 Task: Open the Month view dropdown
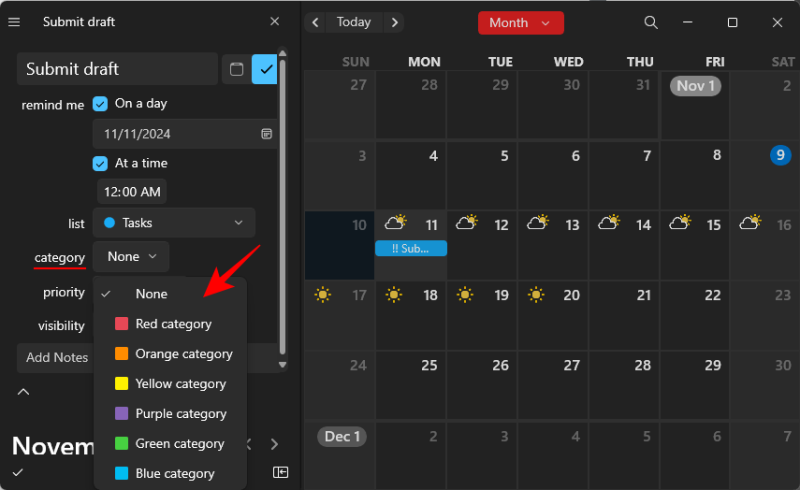pos(520,22)
